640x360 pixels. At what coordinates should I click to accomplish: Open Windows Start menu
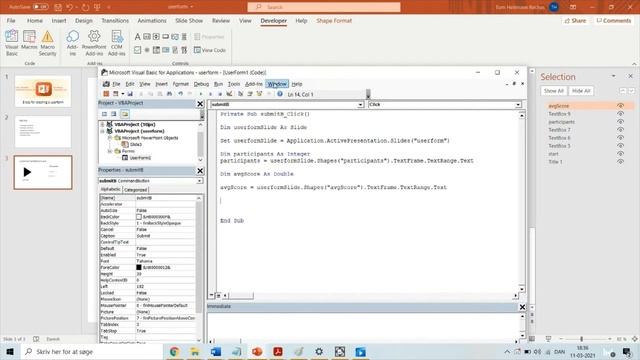(10, 351)
